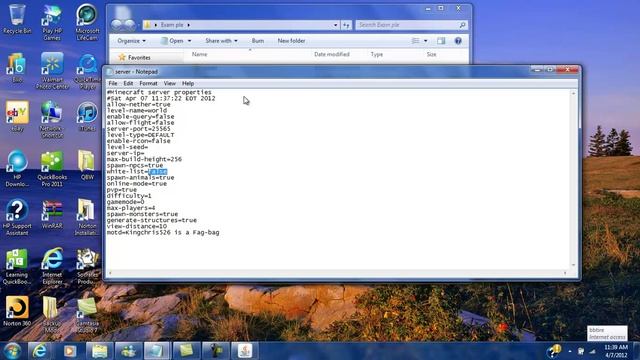Open the Java taskbar icon
The width and height of the screenshot is (640, 360).
click(245, 351)
